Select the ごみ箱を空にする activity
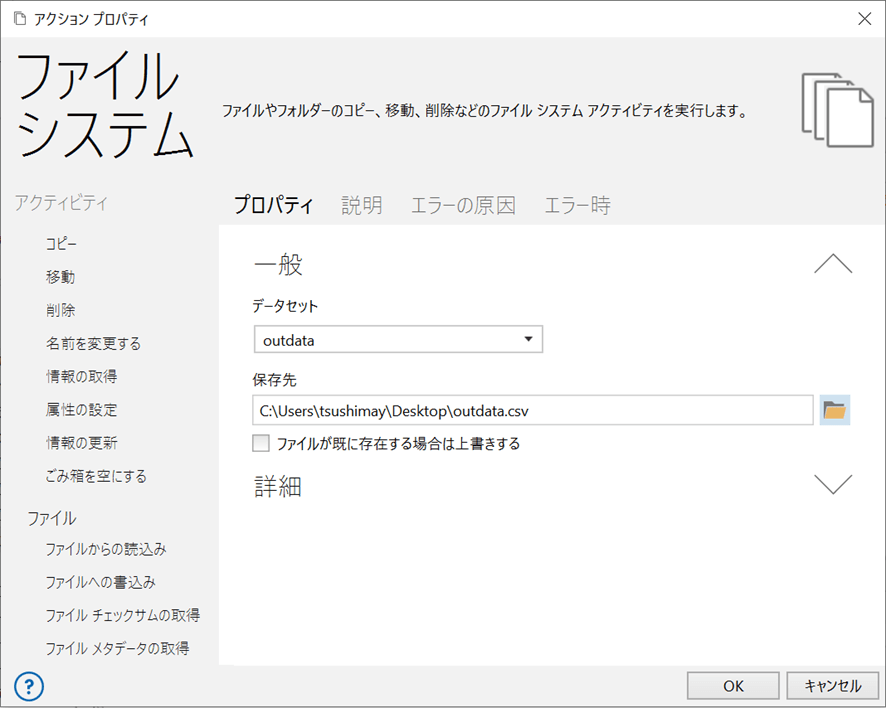The height and width of the screenshot is (708, 886). 96,476
